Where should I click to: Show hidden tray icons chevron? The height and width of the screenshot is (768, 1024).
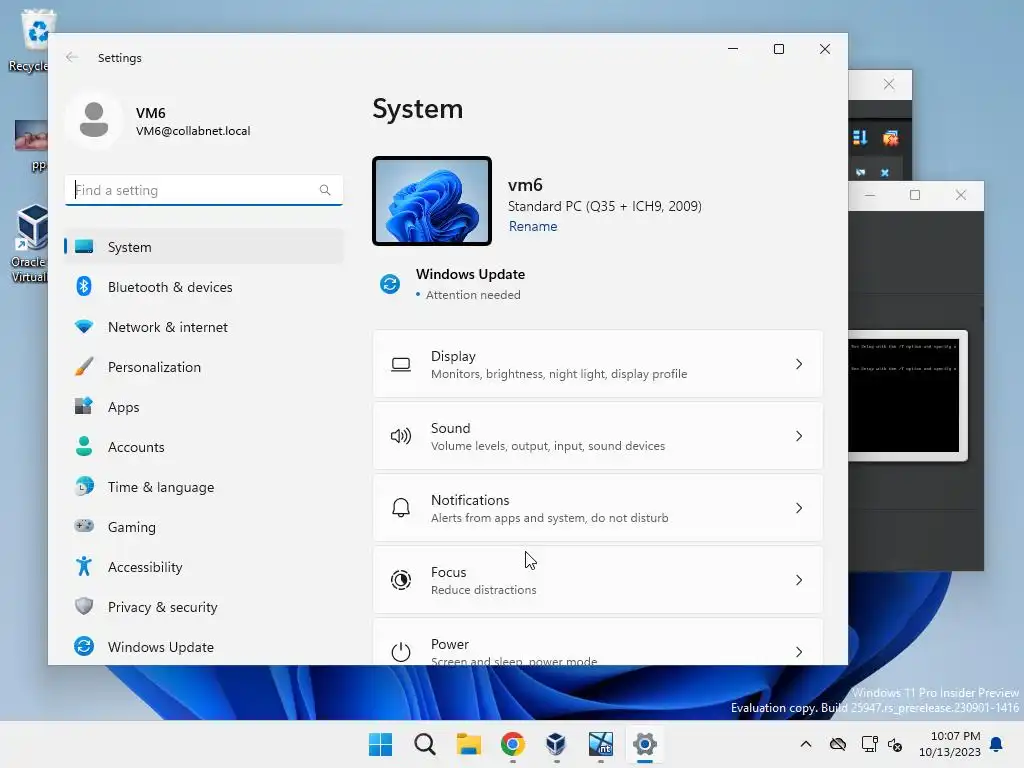coord(806,744)
